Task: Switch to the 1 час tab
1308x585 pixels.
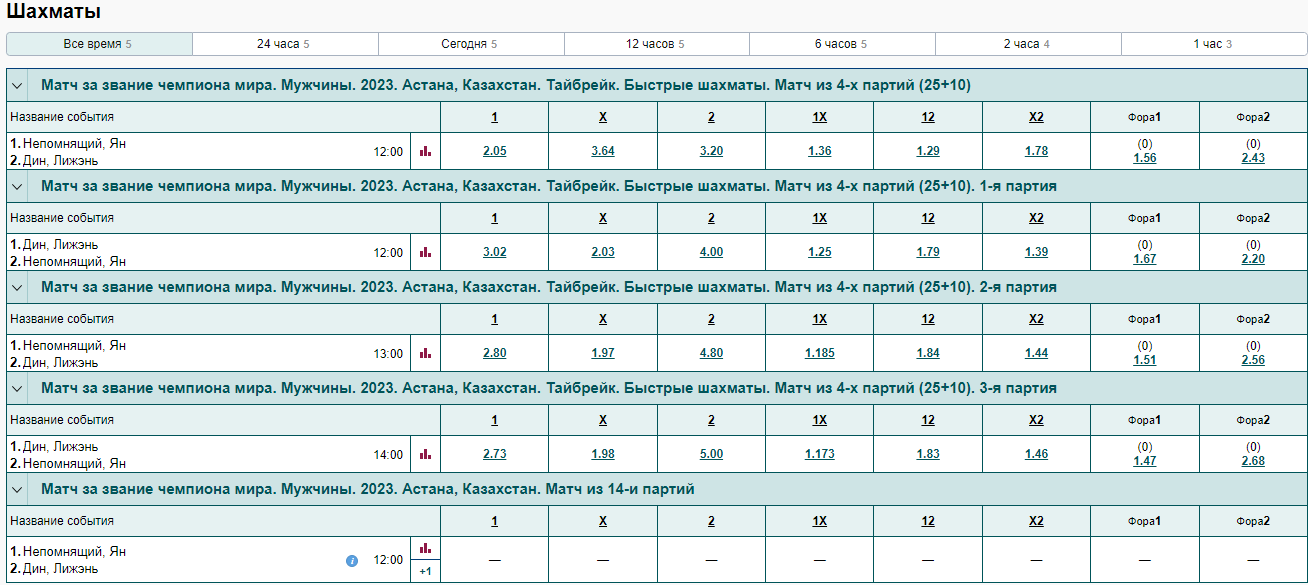Action: click(x=1213, y=44)
